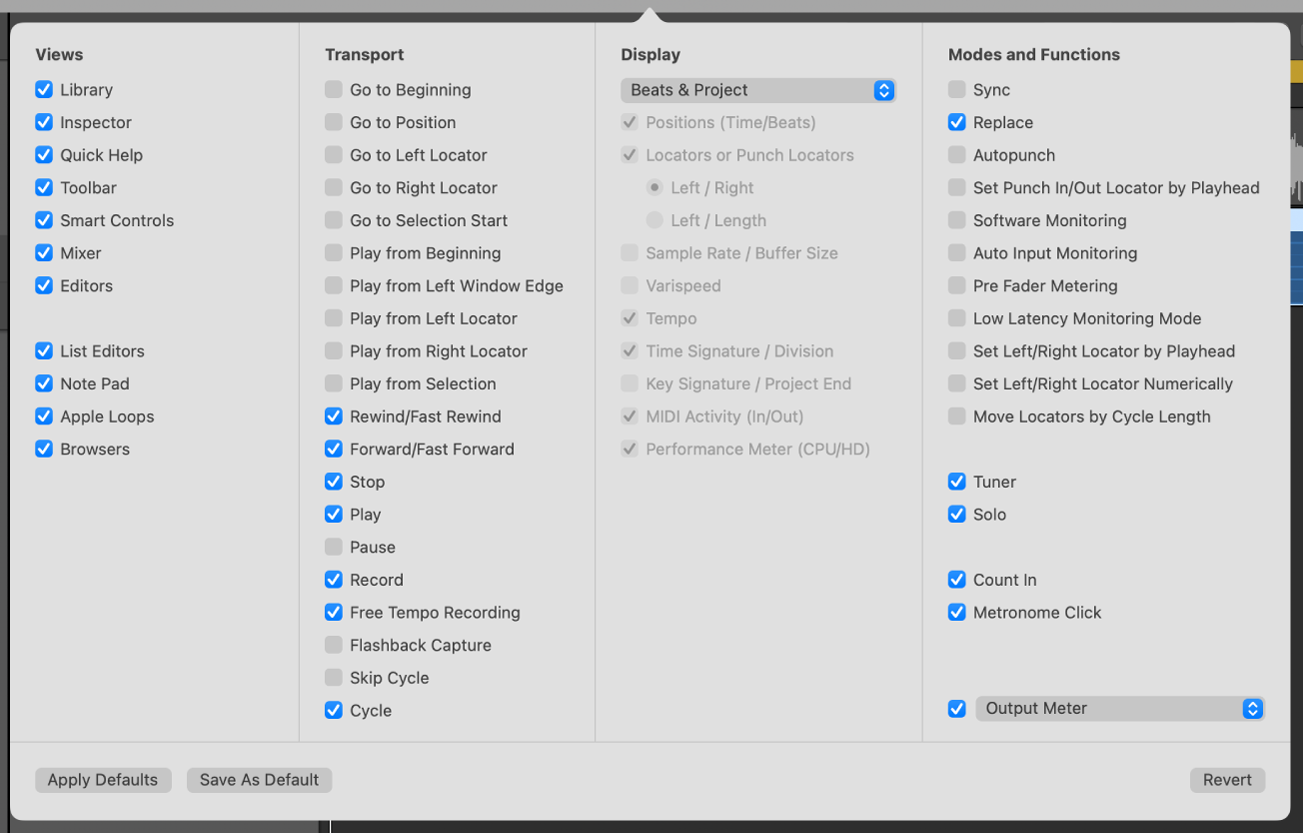Open the Output Meter dropdown

[x=1119, y=708]
